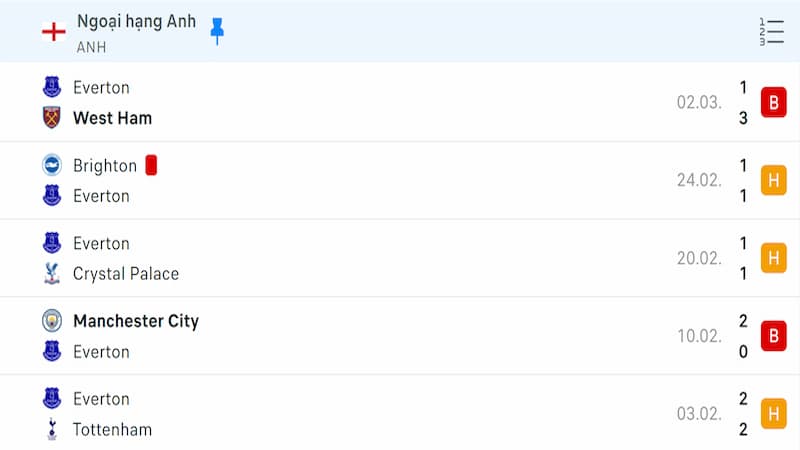Click the orange H badge for 03.02. match
This screenshot has width=800, height=450.
(x=773, y=414)
